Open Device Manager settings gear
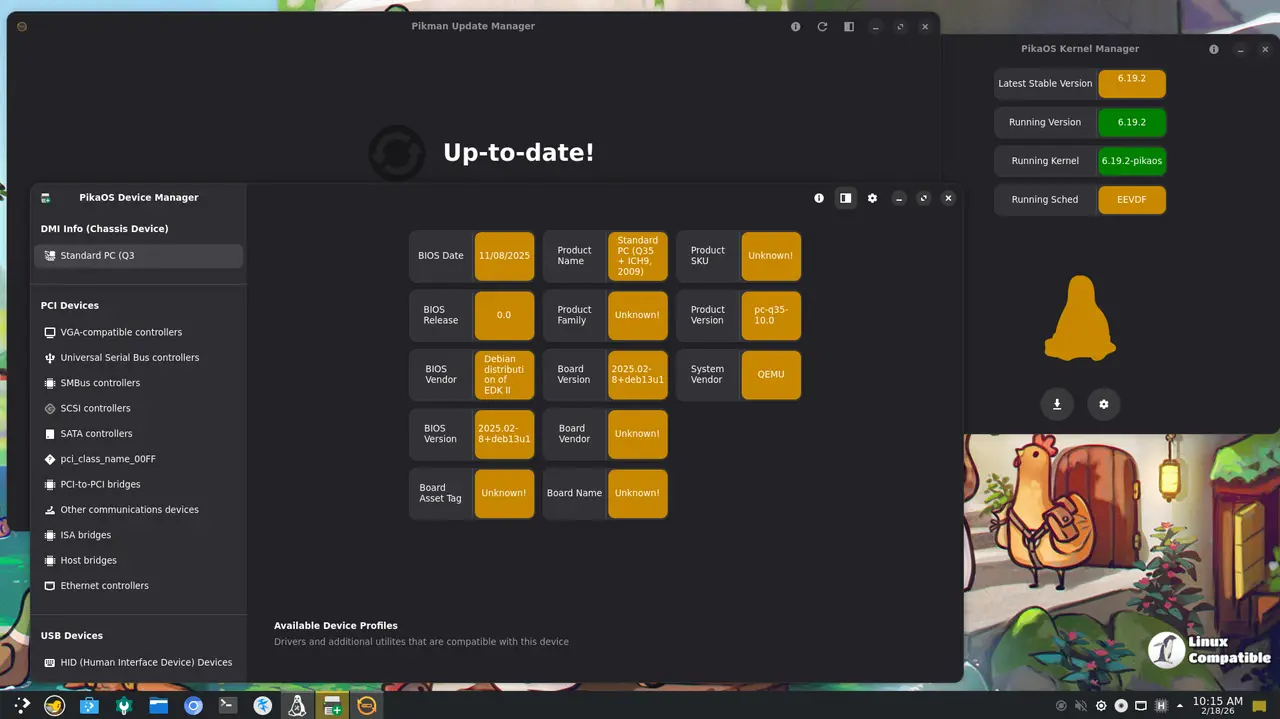This screenshot has width=1280, height=719. [x=872, y=198]
